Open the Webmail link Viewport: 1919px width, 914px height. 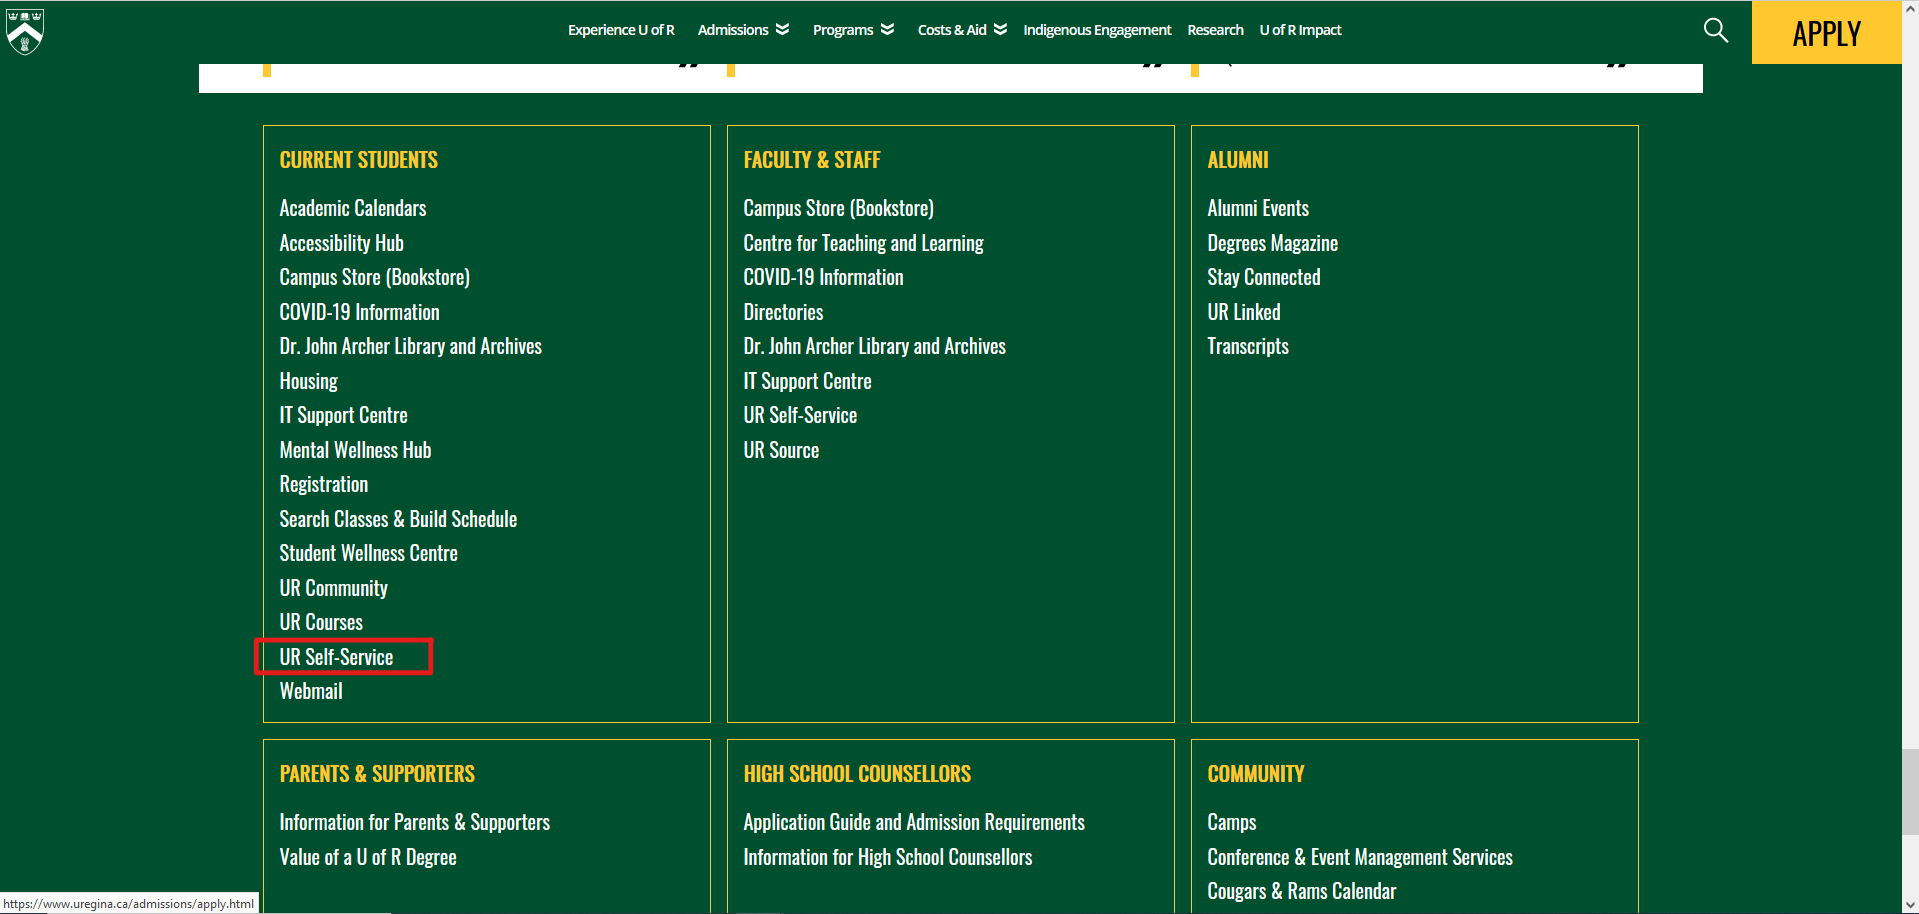[311, 691]
